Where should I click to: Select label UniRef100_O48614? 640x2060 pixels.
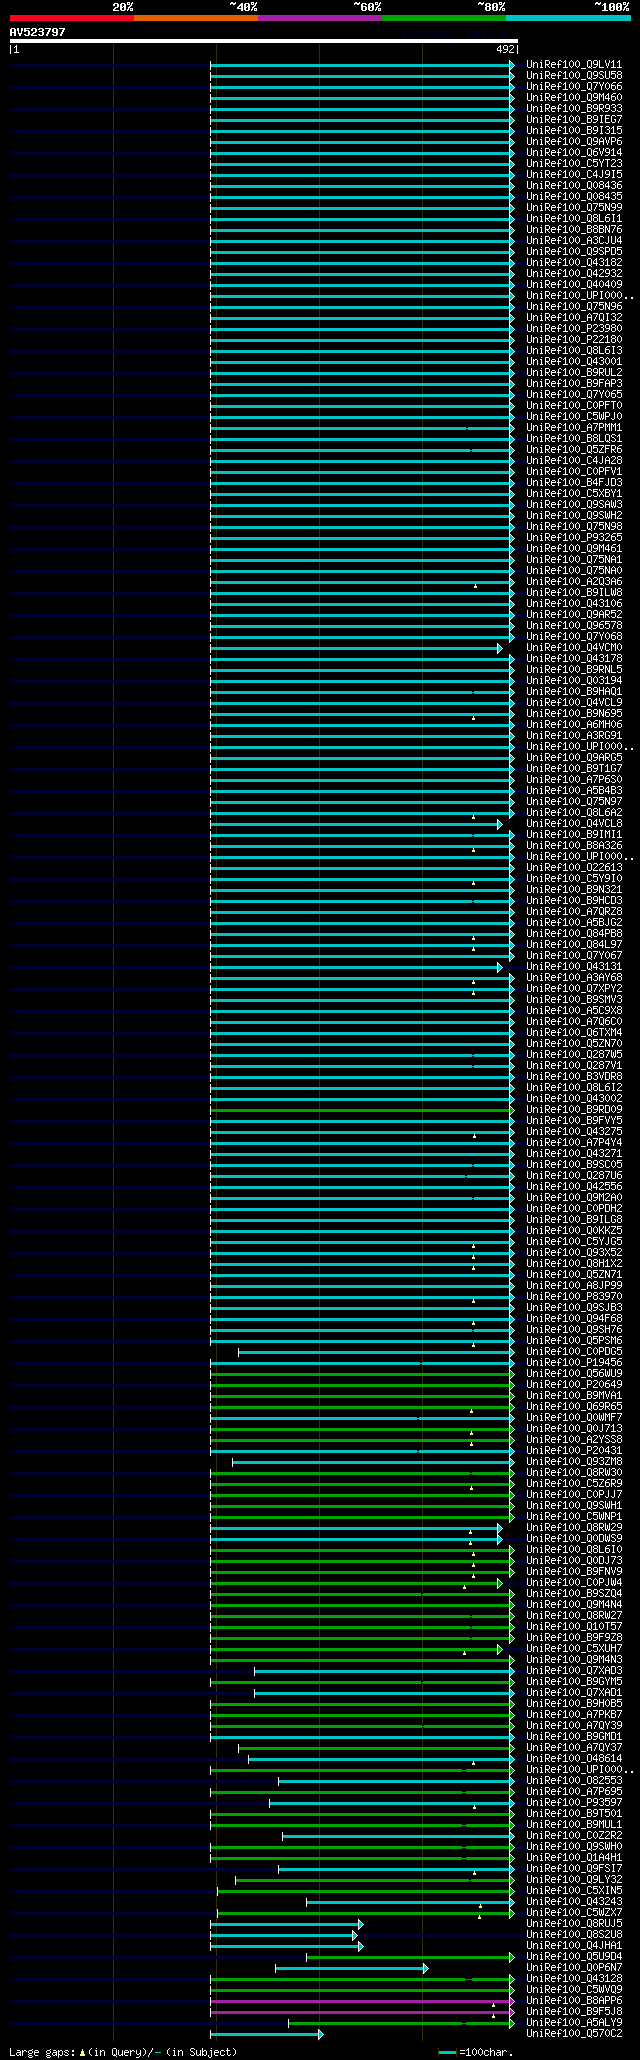coord(574,1759)
